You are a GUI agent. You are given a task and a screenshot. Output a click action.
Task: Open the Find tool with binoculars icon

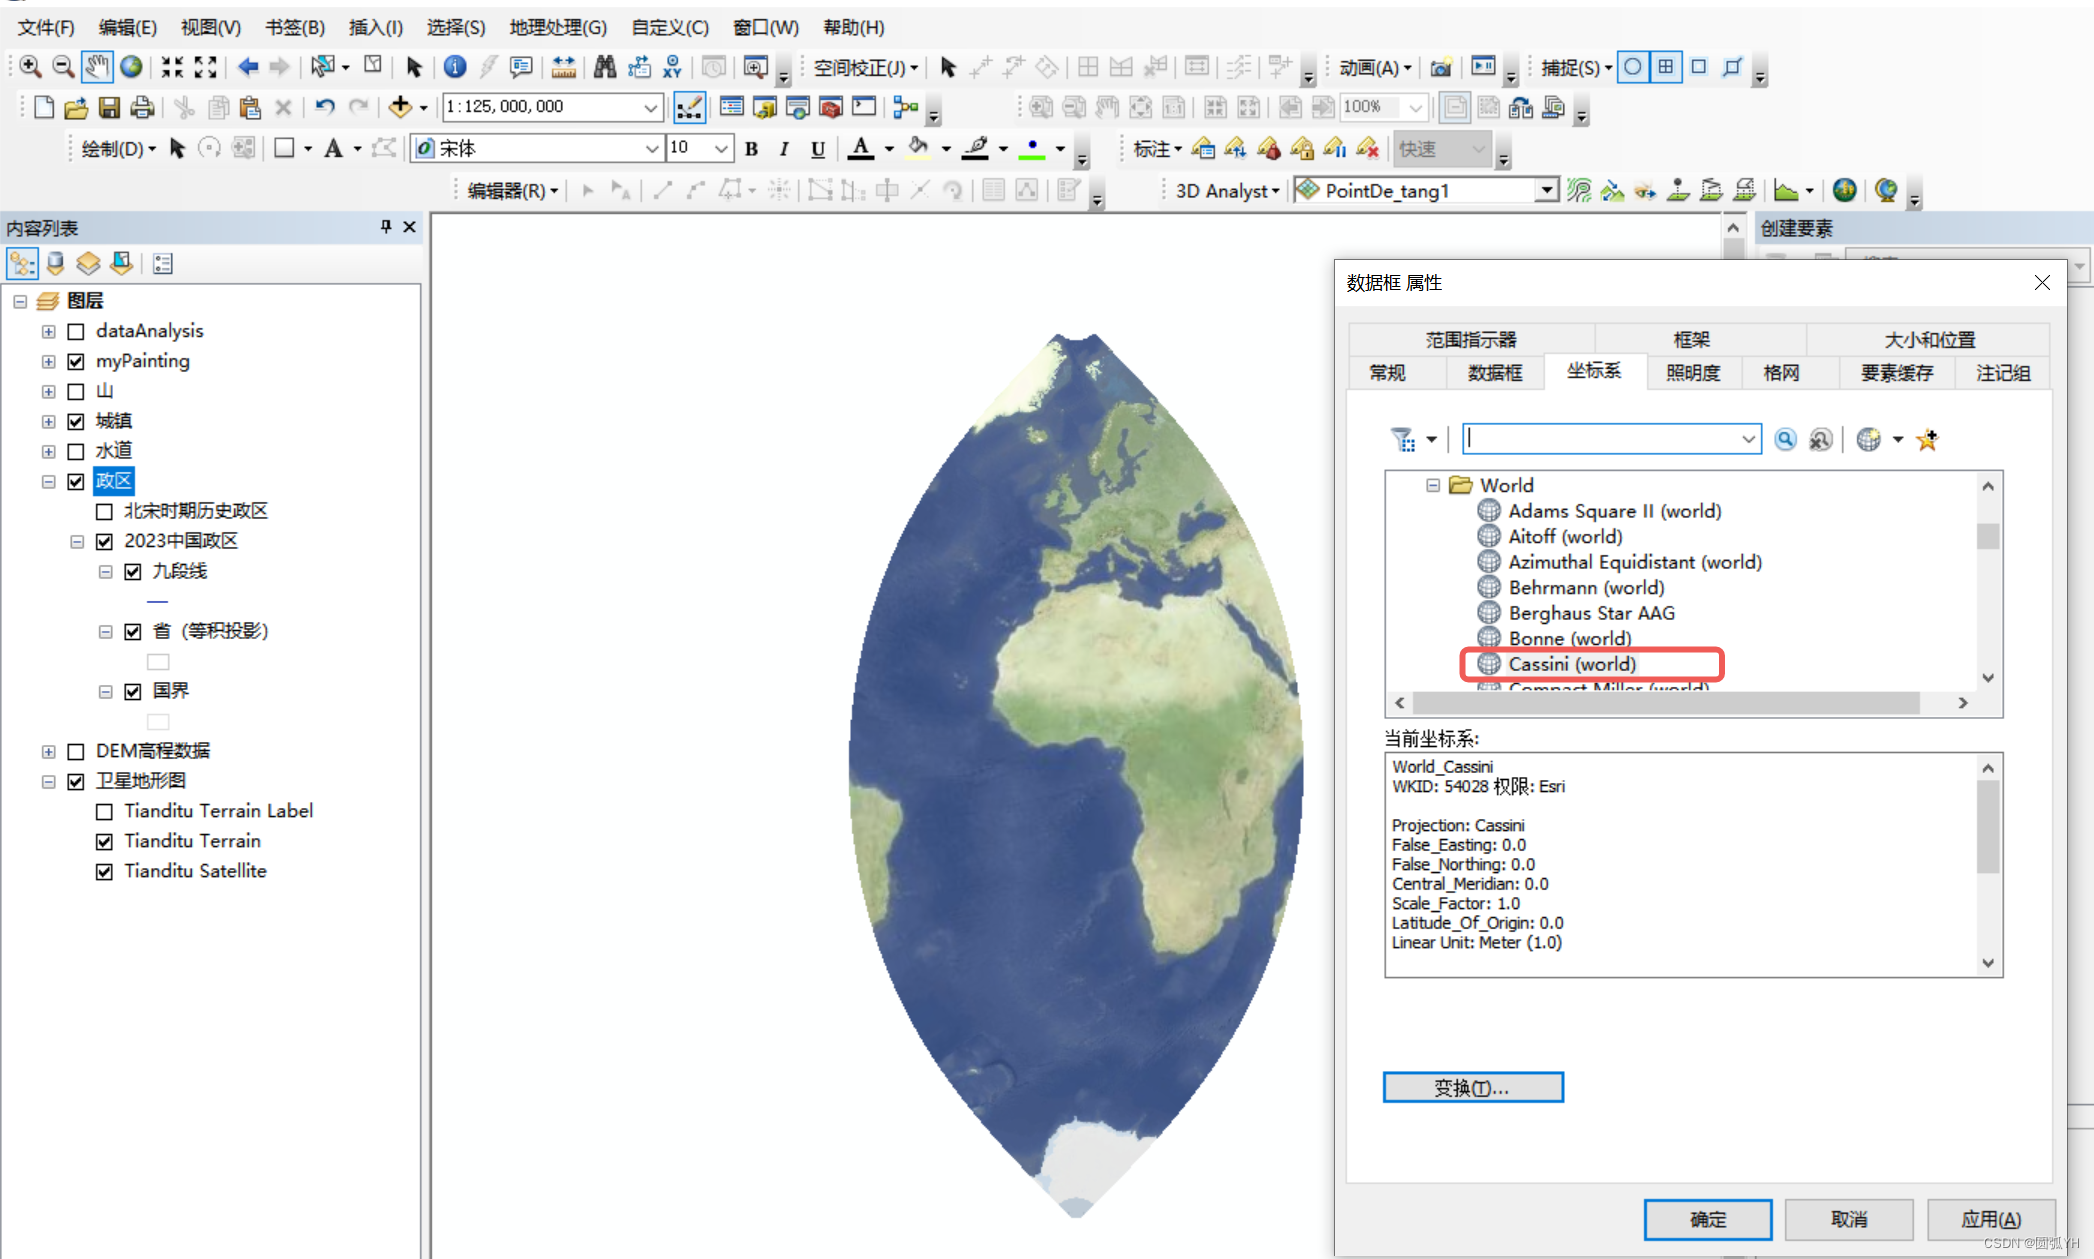[x=605, y=67]
